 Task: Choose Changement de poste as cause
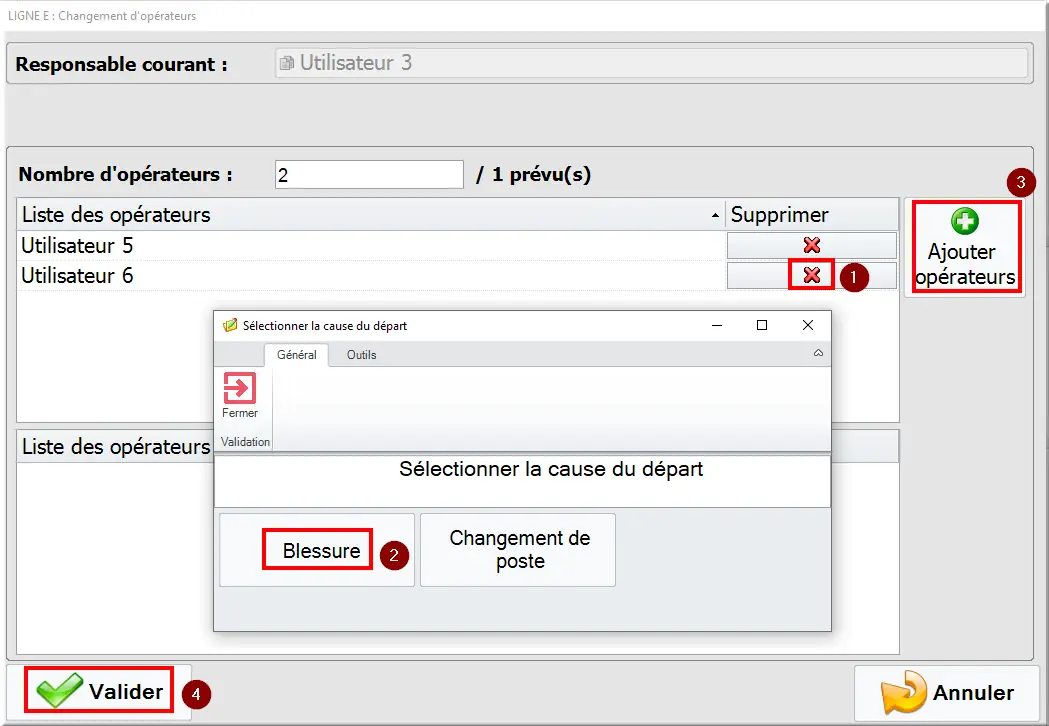coord(518,550)
